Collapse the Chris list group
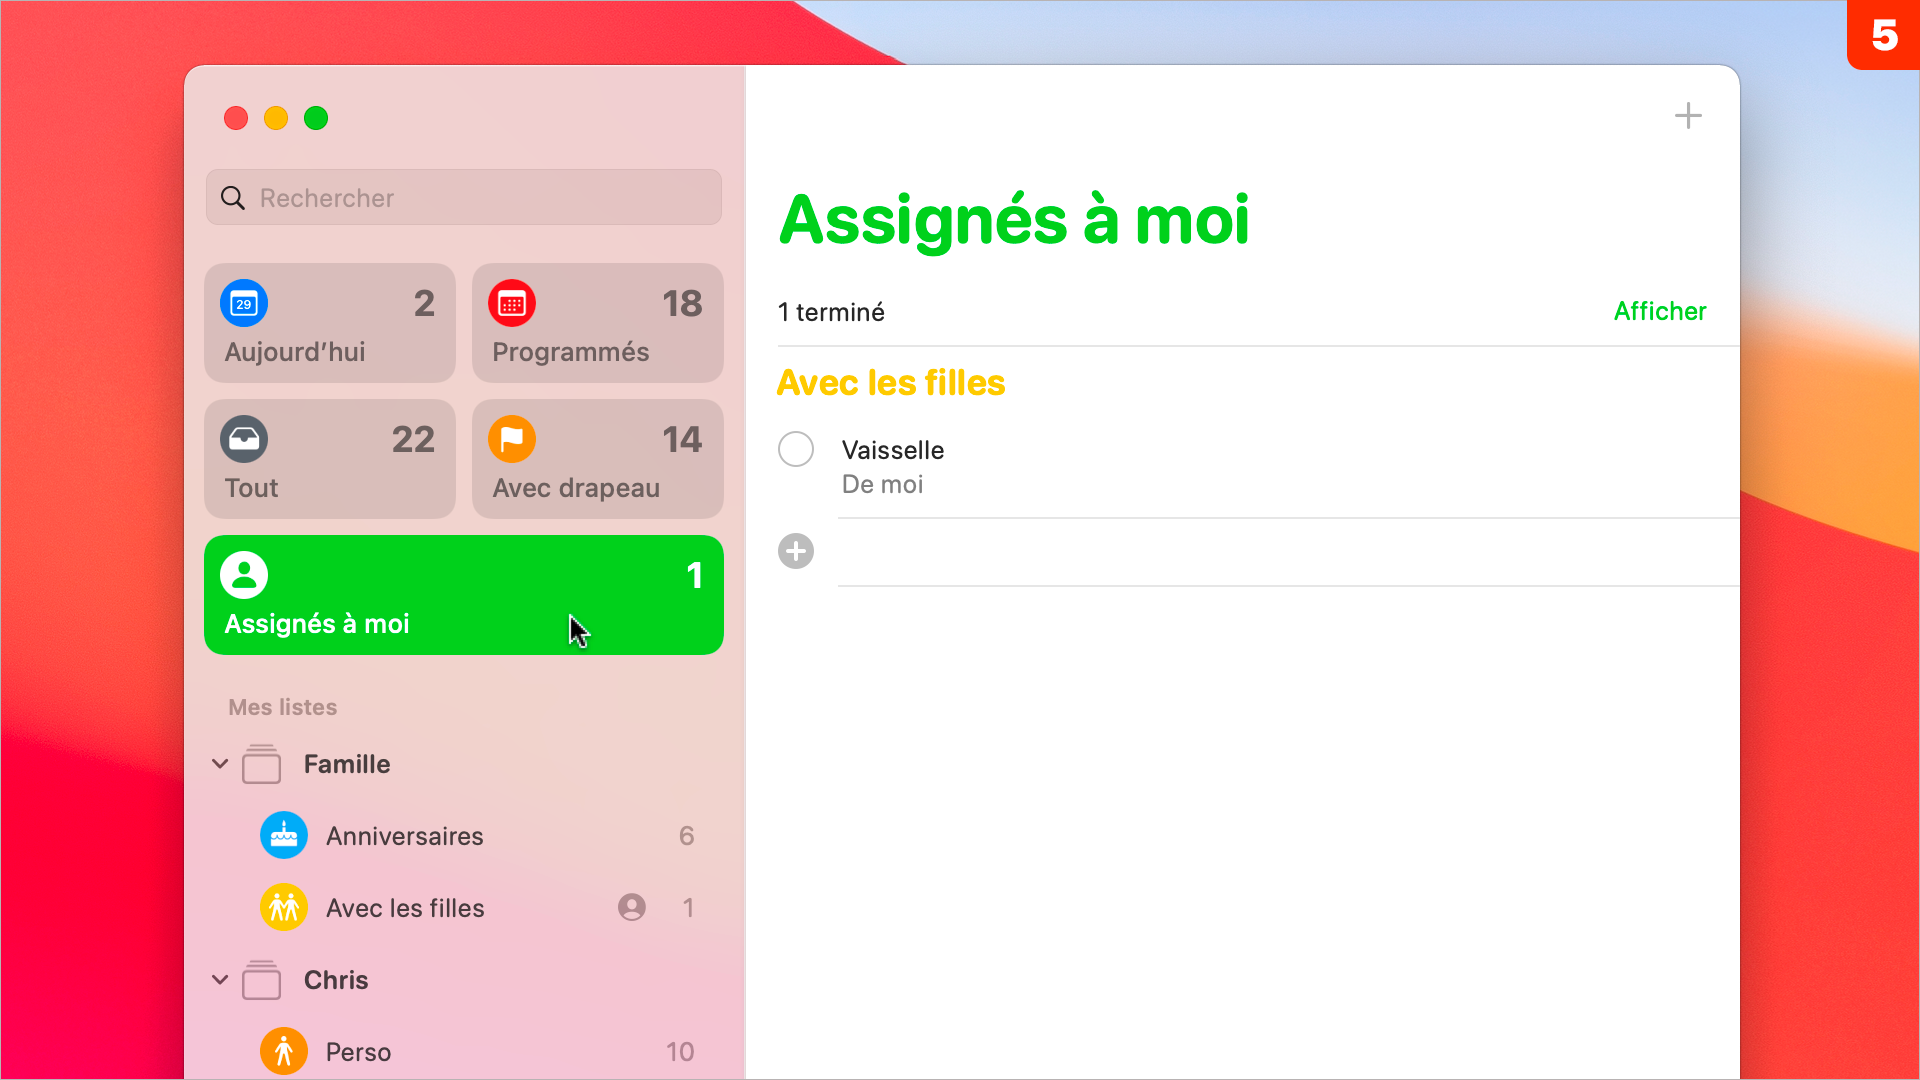1920x1080 pixels. pyautogui.click(x=220, y=980)
